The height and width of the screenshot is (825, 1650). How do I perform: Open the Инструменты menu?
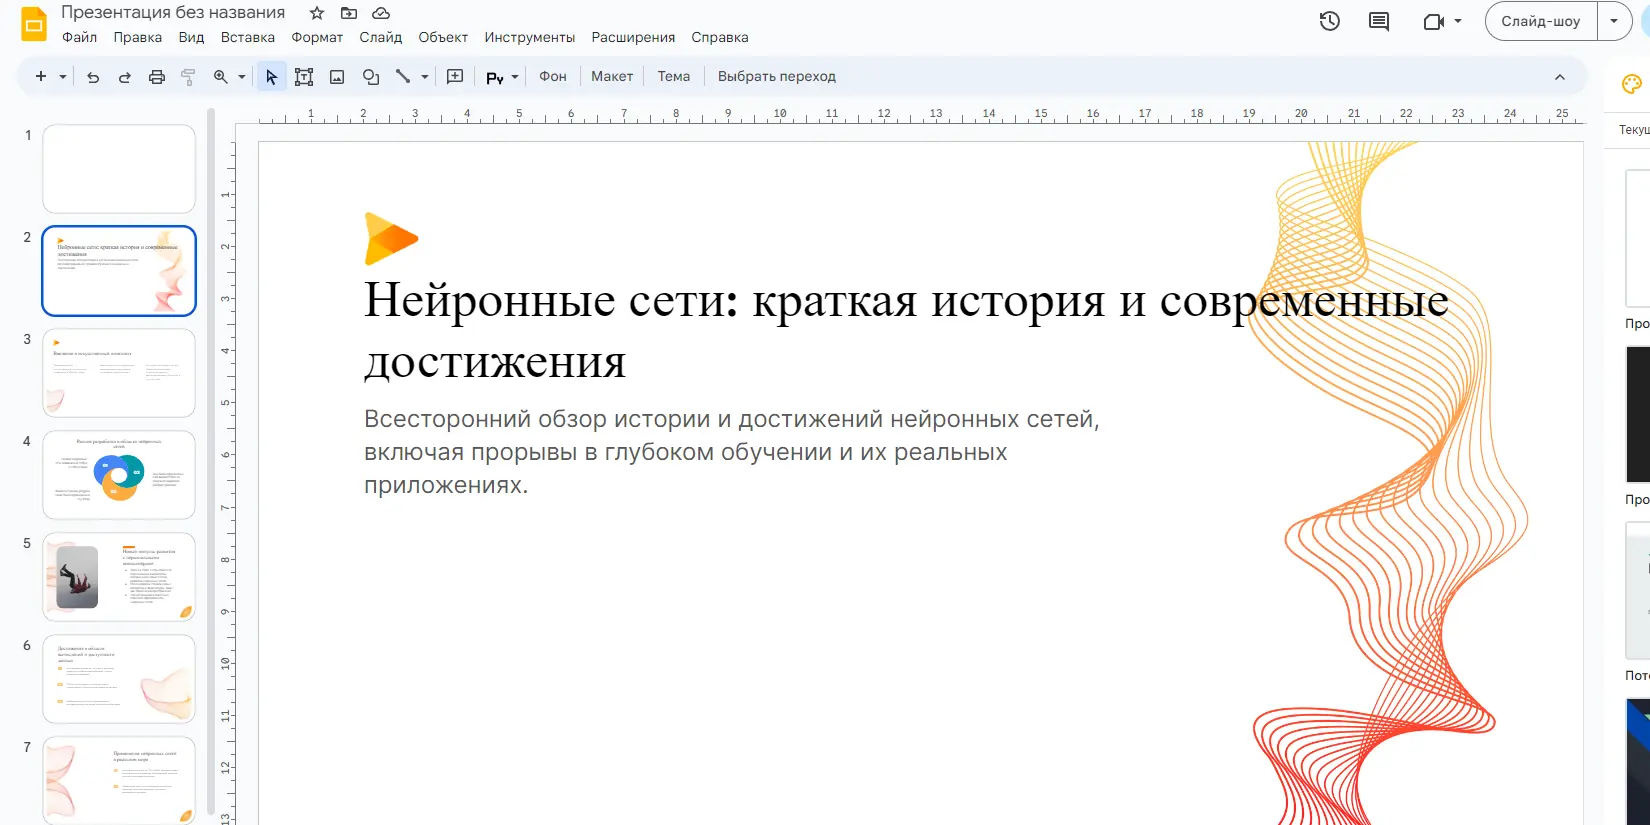pos(529,37)
